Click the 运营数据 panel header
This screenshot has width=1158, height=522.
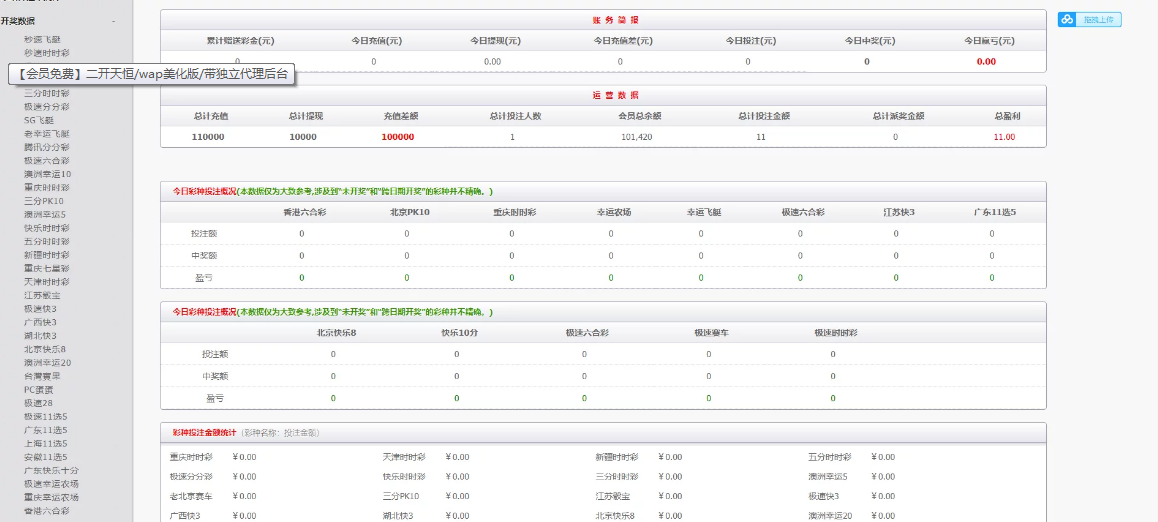click(x=603, y=95)
